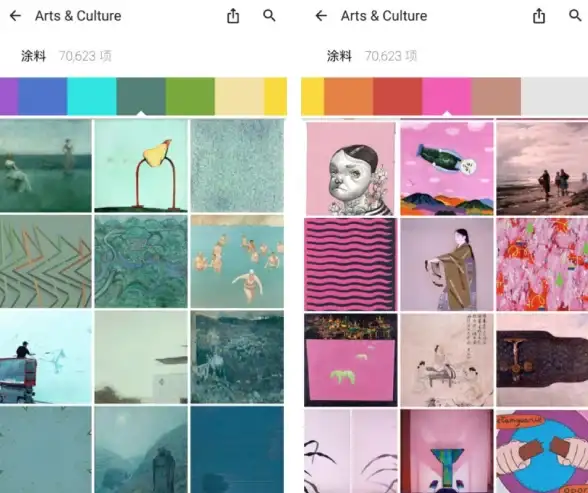Open search magnifier in right panel
588x493 pixels.
pos(575,16)
